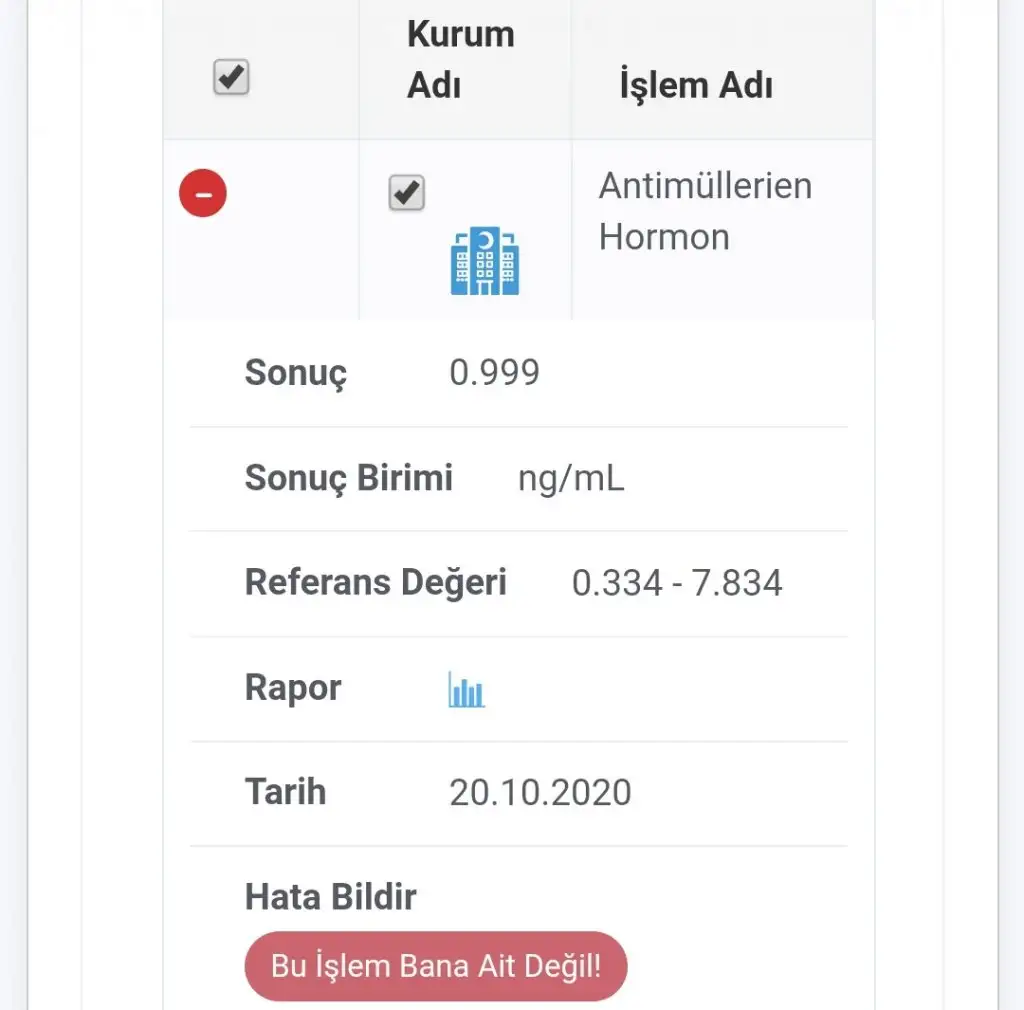Click the "Kurum Adı" column header
The height and width of the screenshot is (1010, 1024).
pos(460,60)
